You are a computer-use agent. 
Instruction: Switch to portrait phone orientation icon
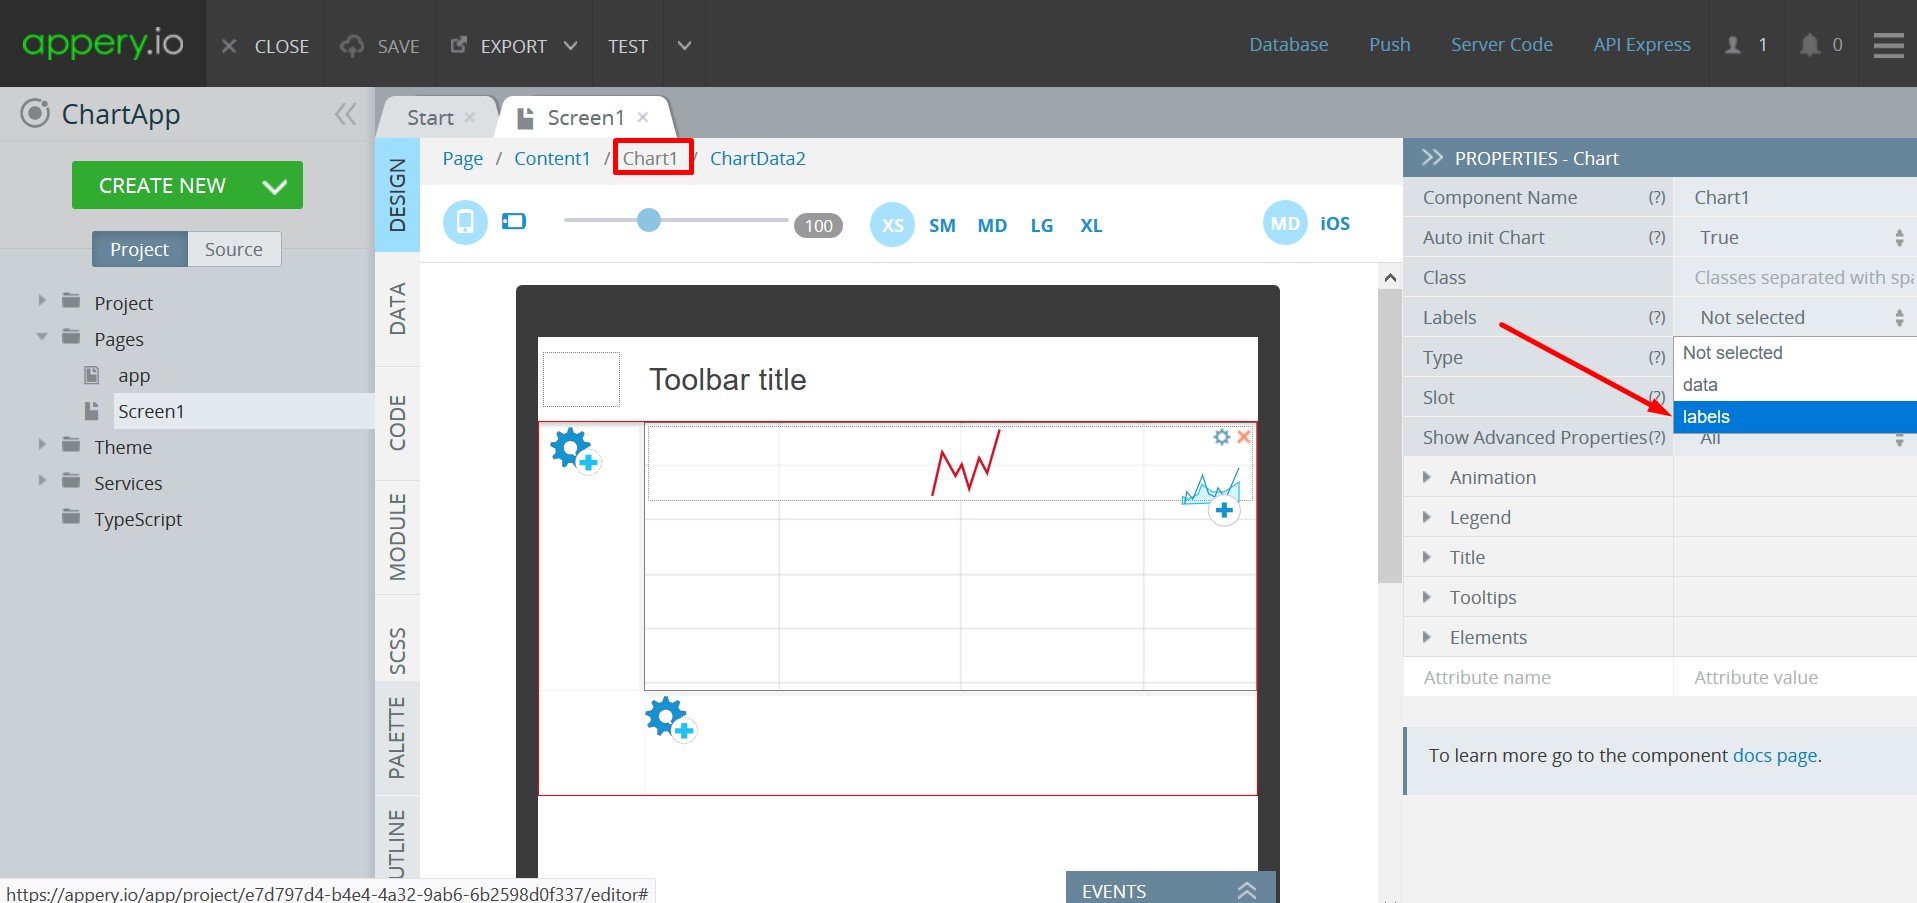pos(465,222)
